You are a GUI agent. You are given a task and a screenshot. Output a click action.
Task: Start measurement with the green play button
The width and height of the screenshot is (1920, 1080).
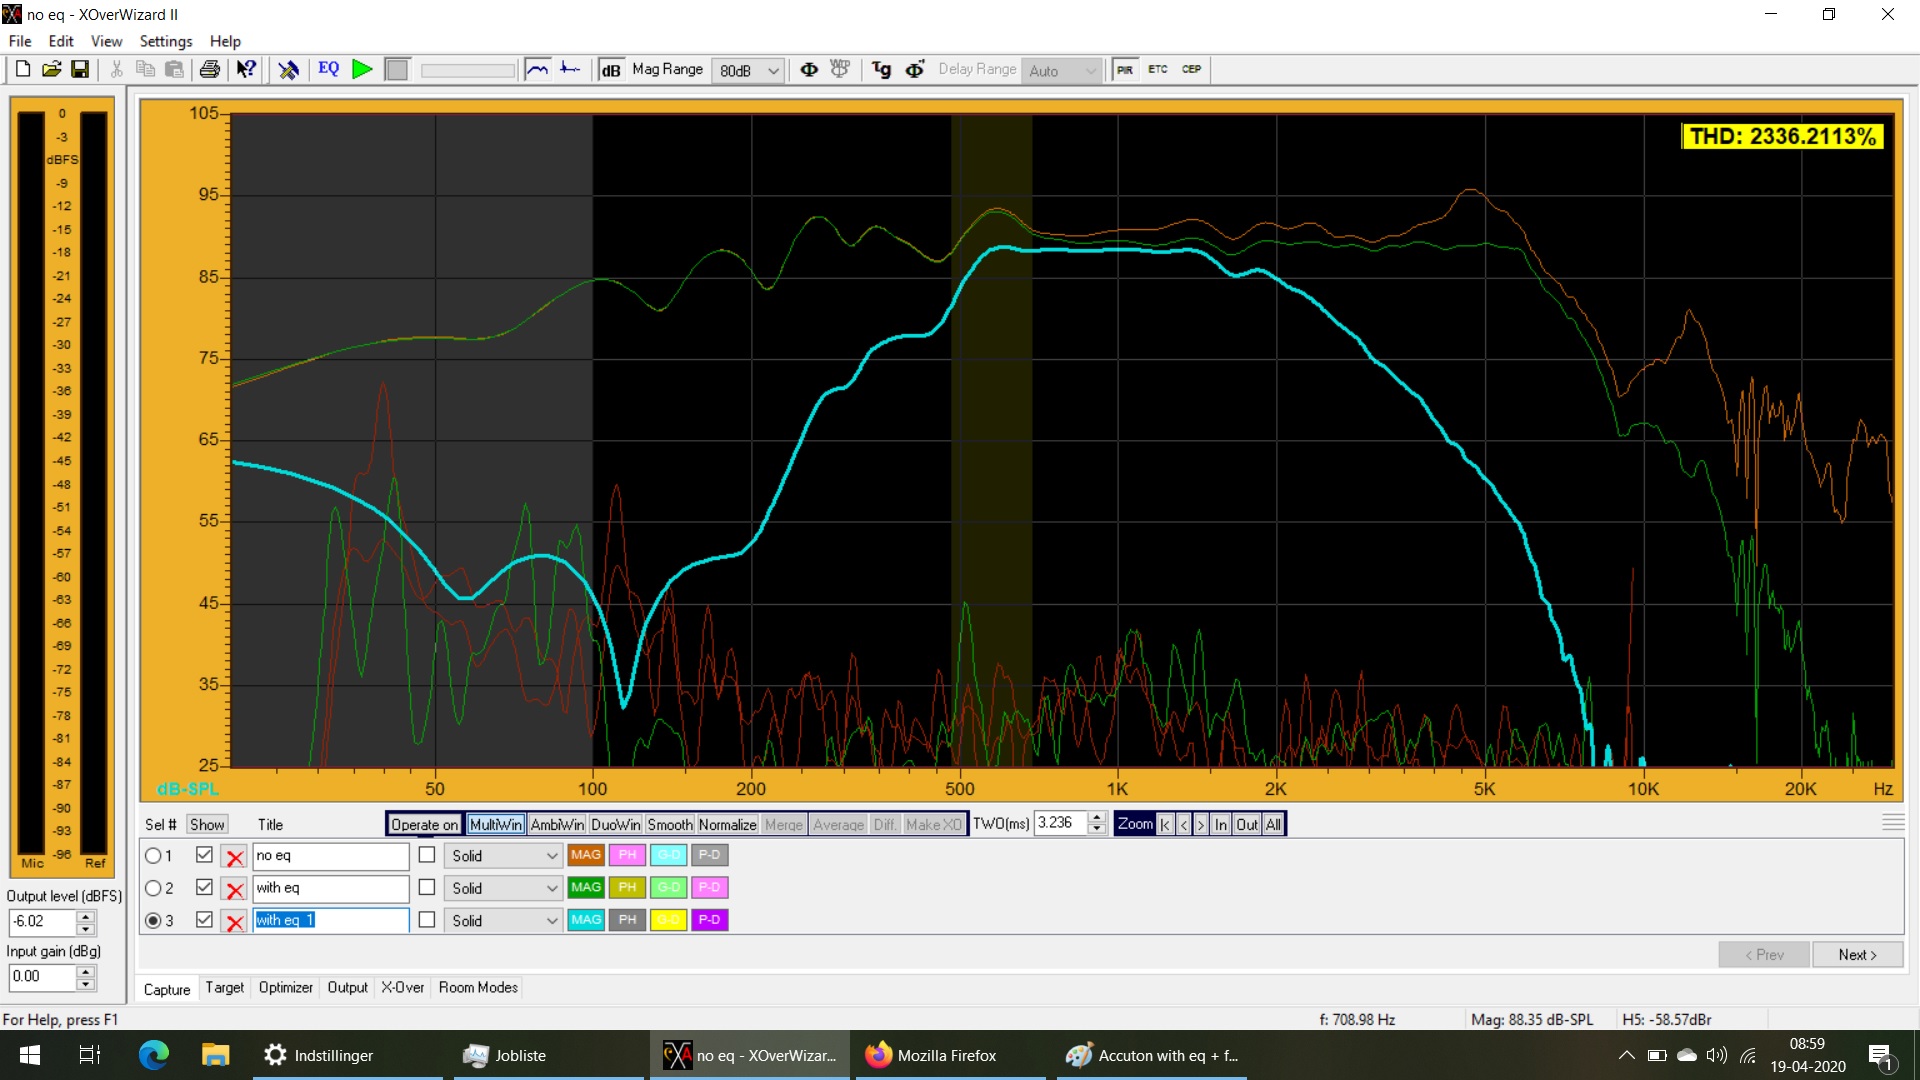(x=363, y=69)
